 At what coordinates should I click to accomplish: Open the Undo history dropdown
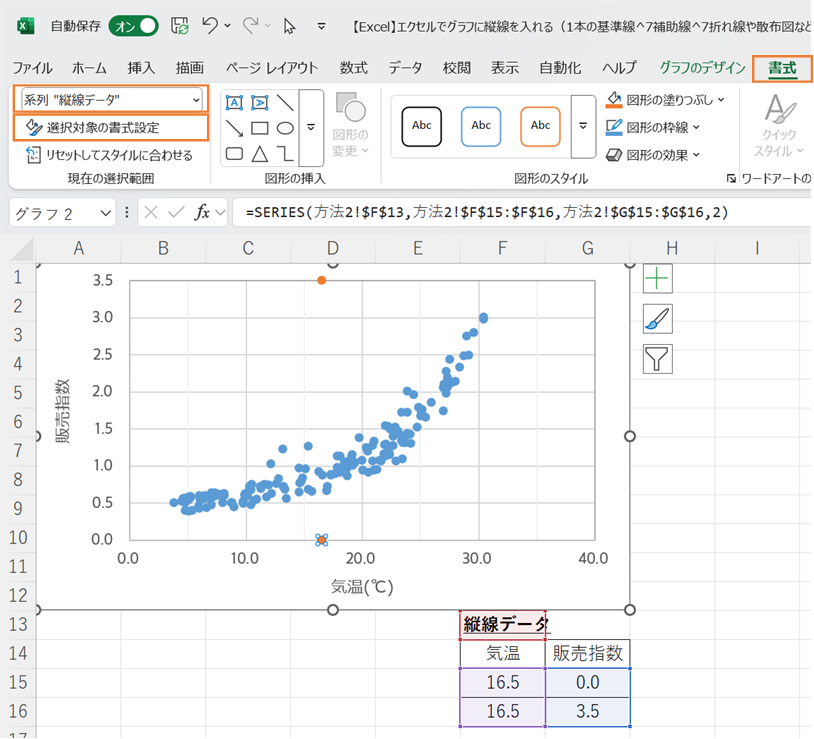click(227, 25)
